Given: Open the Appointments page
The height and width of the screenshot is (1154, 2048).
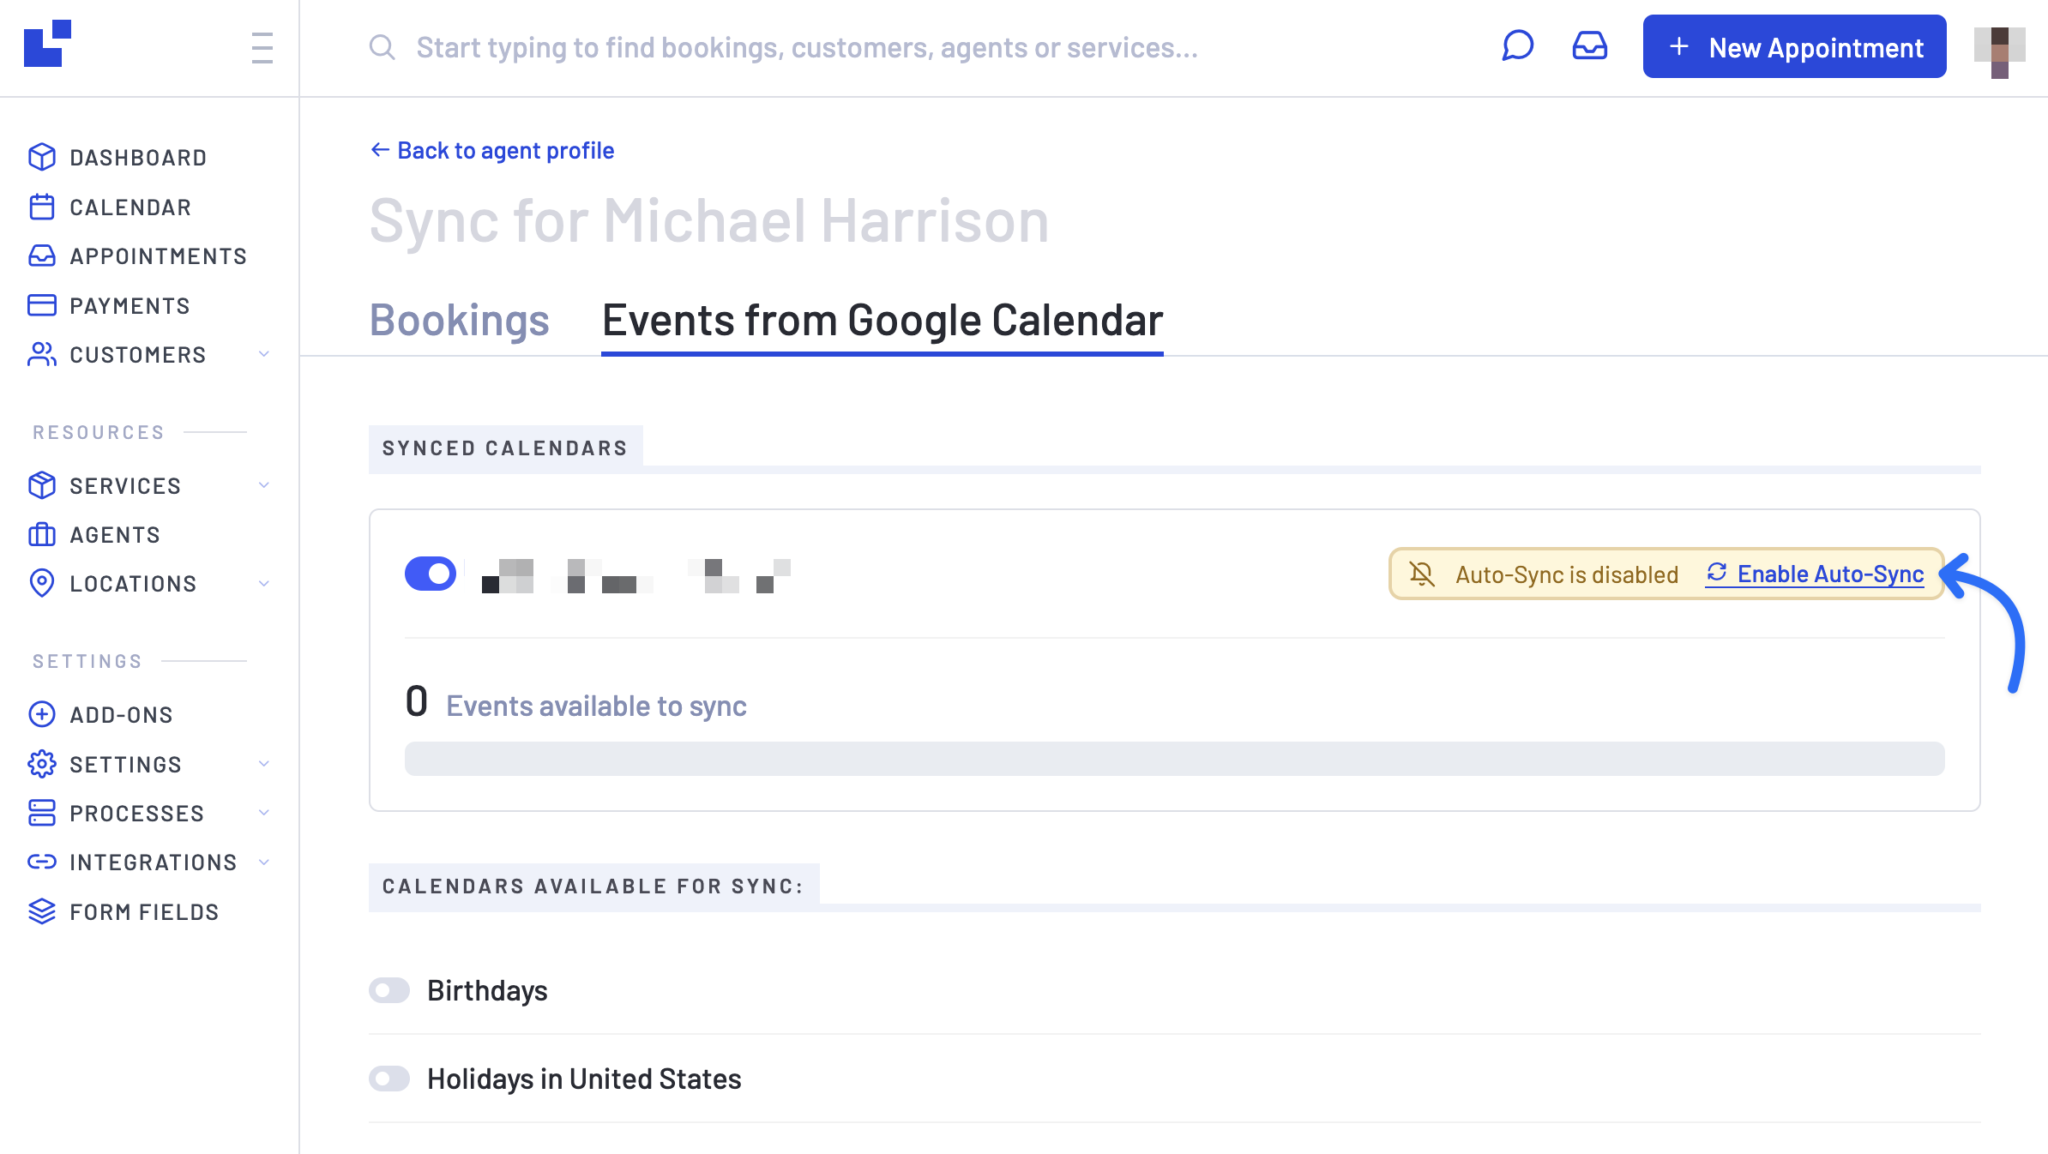Looking at the screenshot, I should (x=157, y=256).
